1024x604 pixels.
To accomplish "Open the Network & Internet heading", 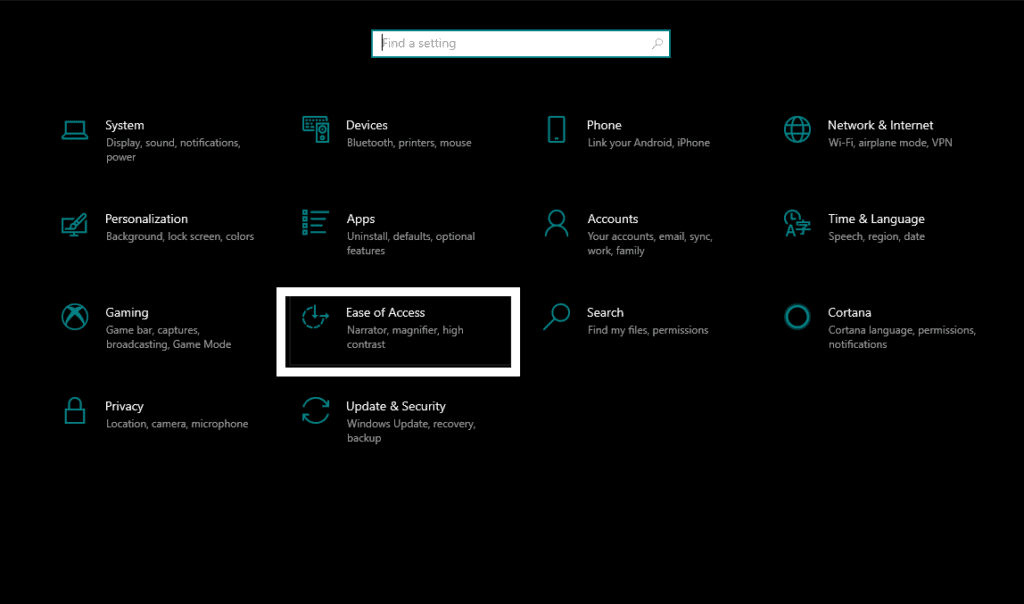I will pos(880,125).
